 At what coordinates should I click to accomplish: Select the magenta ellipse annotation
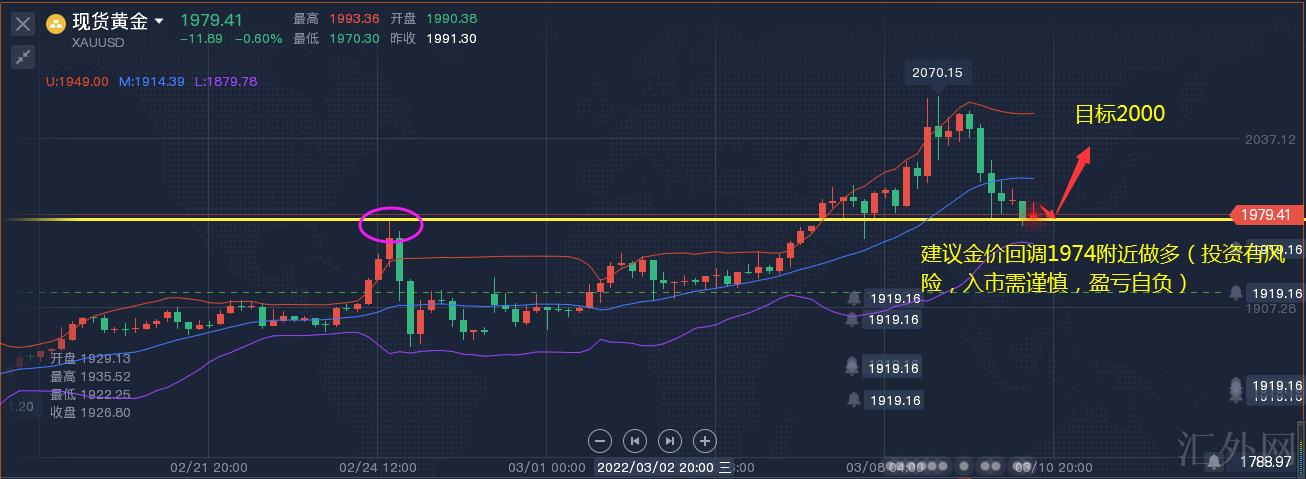pyautogui.click(x=391, y=225)
